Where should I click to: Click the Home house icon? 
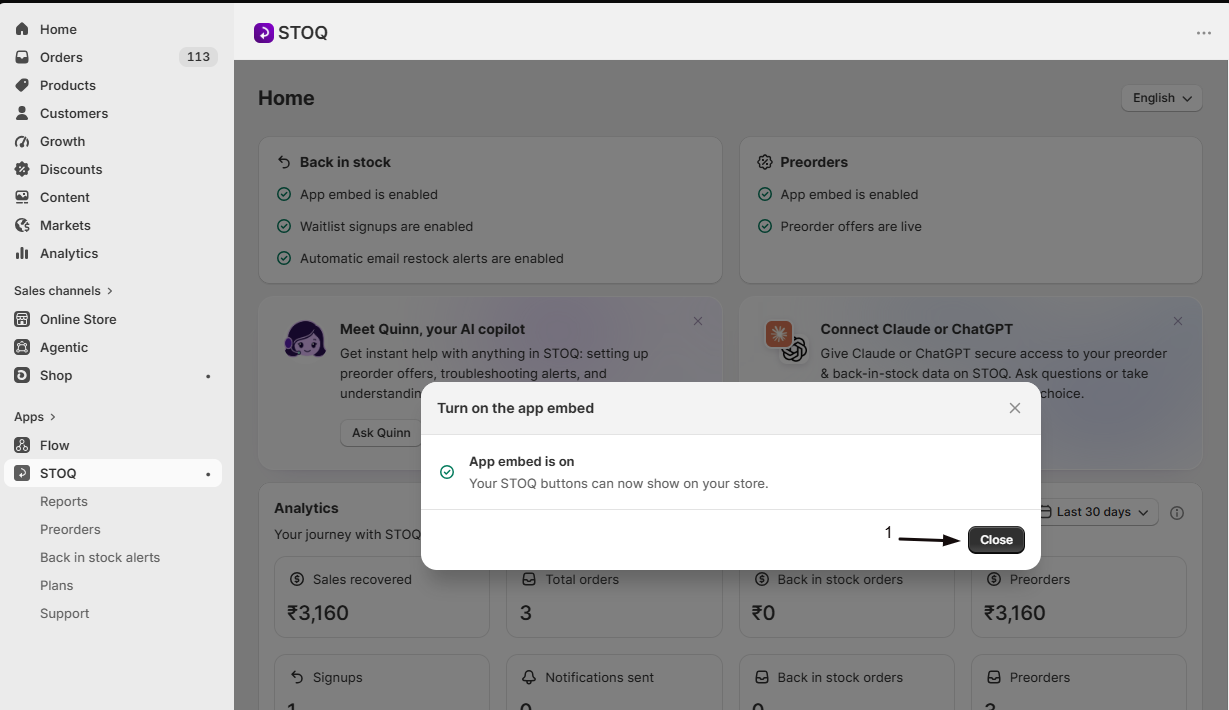coord(22,29)
